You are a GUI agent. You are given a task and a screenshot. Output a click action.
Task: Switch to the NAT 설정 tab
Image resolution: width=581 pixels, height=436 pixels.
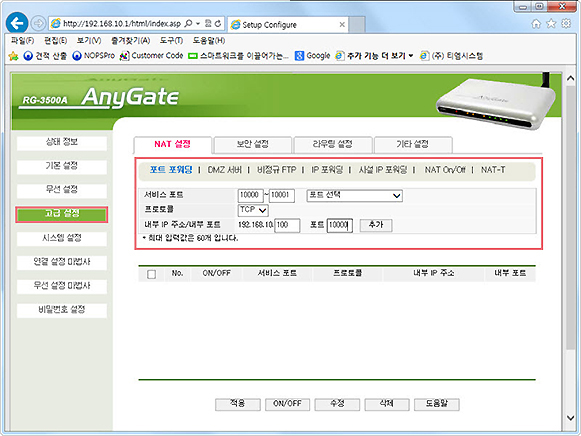point(173,144)
